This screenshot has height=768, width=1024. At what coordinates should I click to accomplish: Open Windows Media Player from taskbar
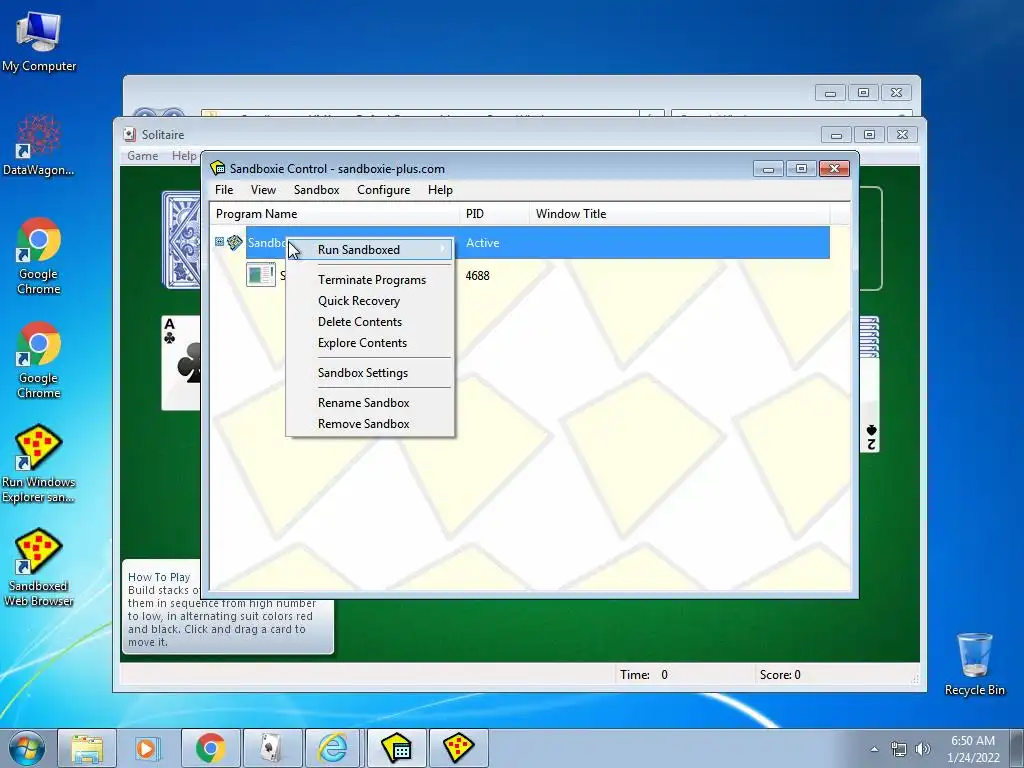(x=148, y=748)
